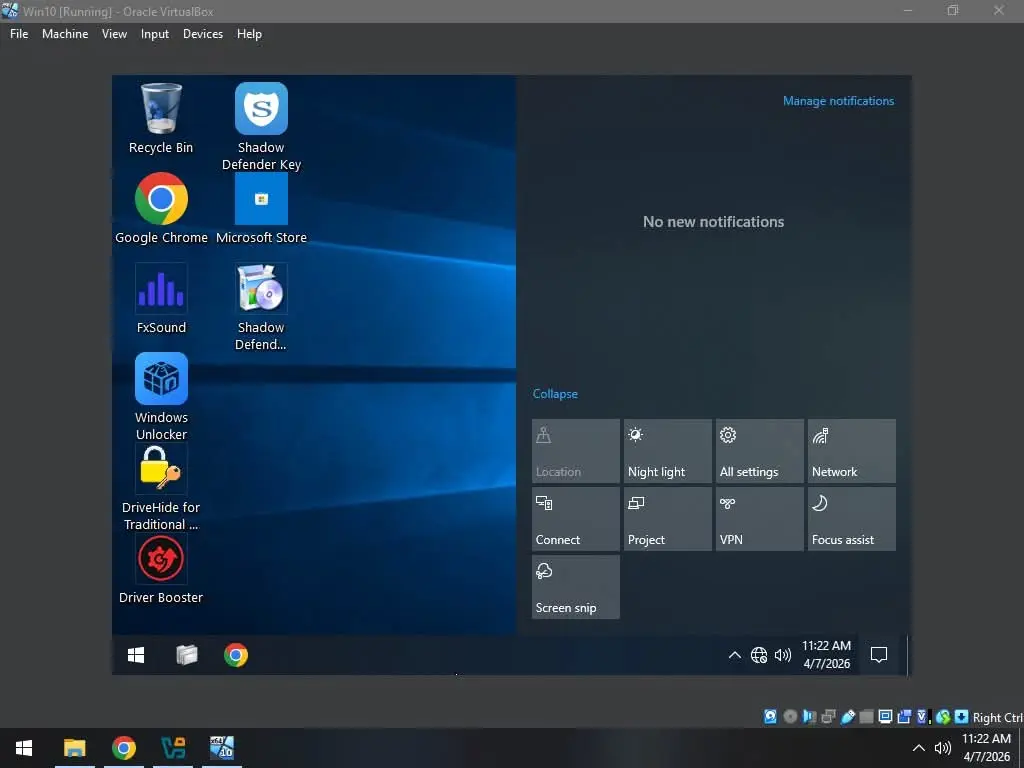This screenshot has height=768, width=1024.
Task: Select DriveHide for Traditional icon
Action: click(161, 487)
